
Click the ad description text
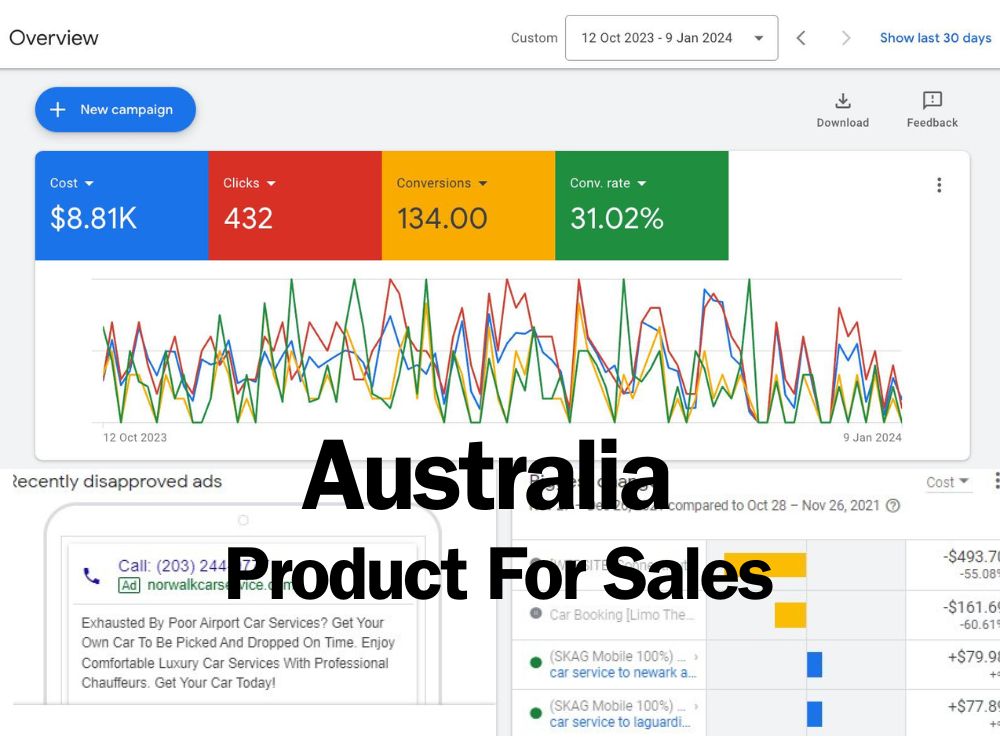(238, 652)
